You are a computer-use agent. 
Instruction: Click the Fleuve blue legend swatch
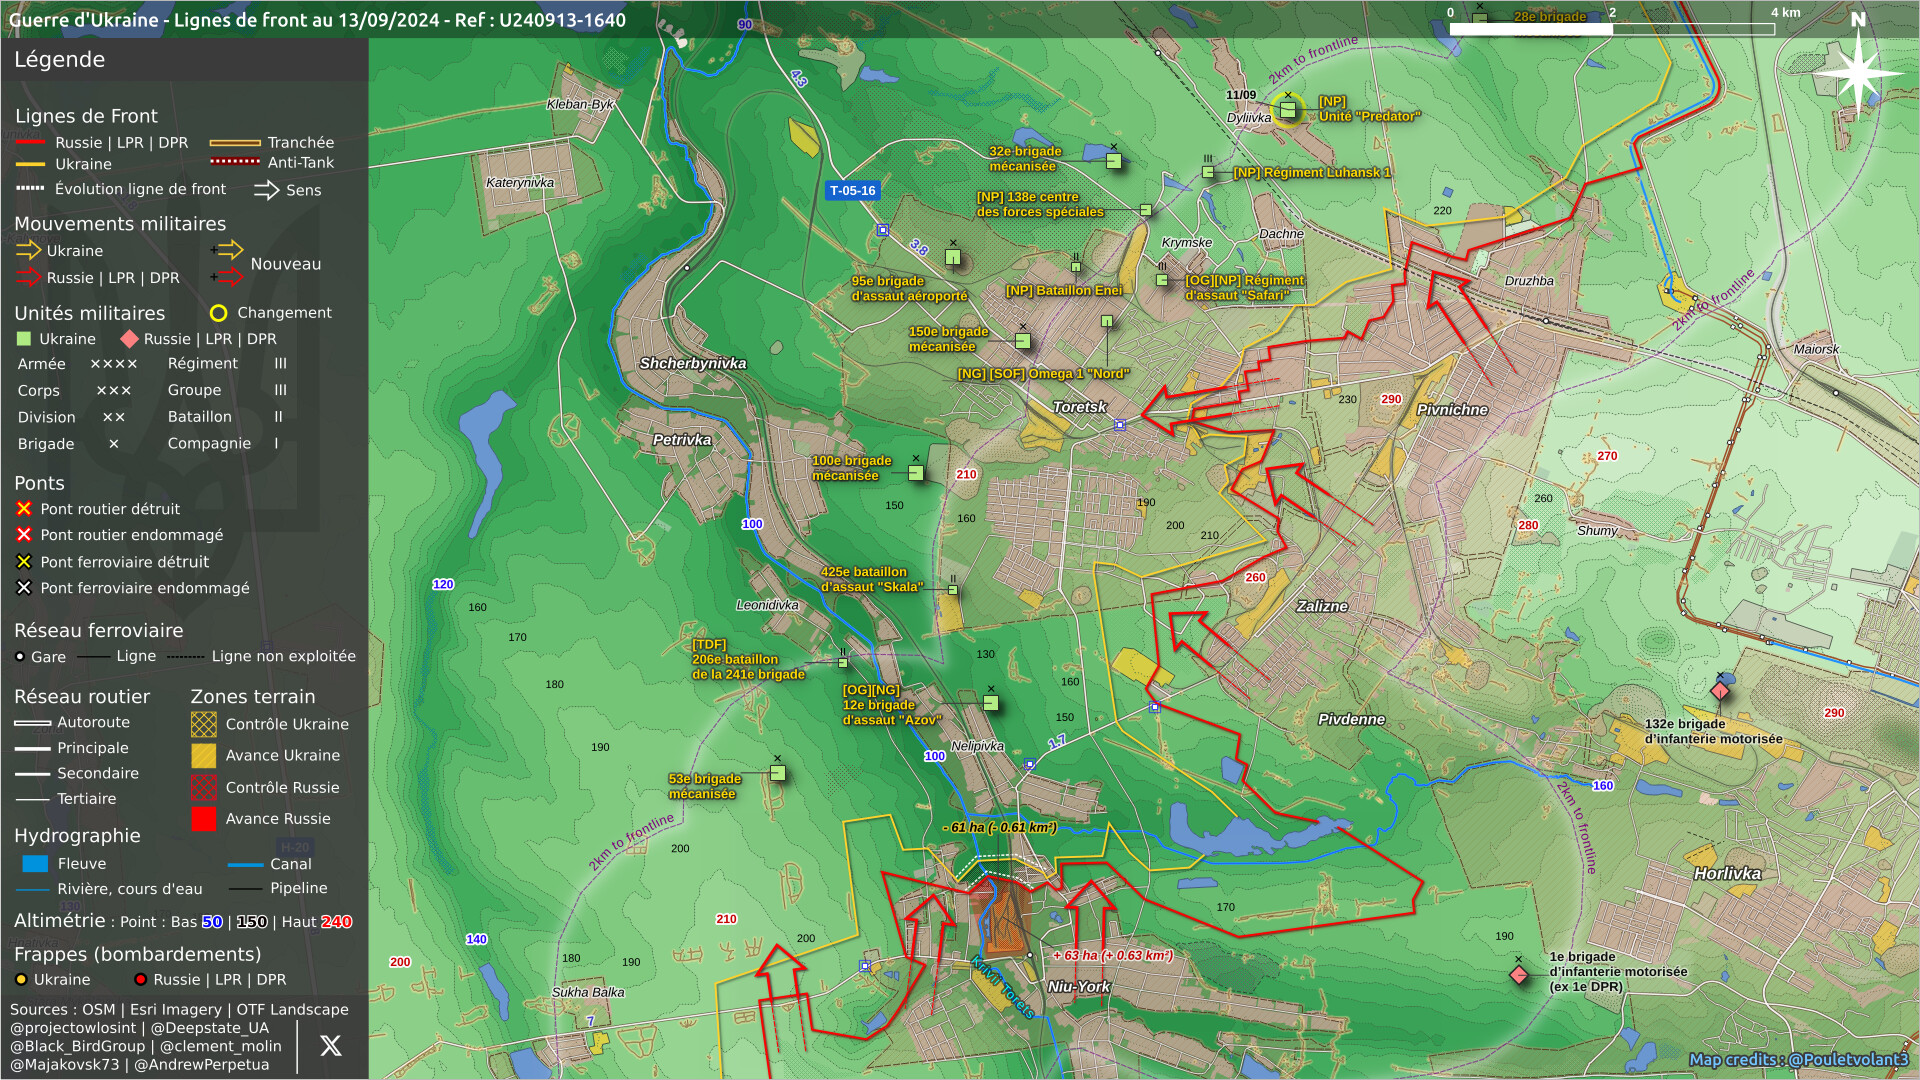pyautogui.click(x=35, y=864)
